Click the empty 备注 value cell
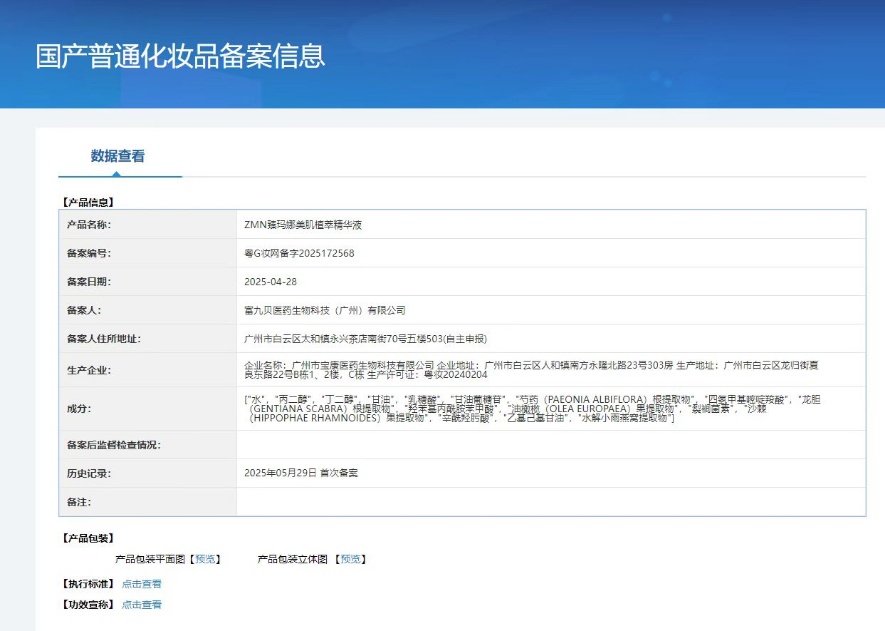Image resolution: width=885 pixels, height=631 pixels. pyautogui.click(x=550, y=501)
